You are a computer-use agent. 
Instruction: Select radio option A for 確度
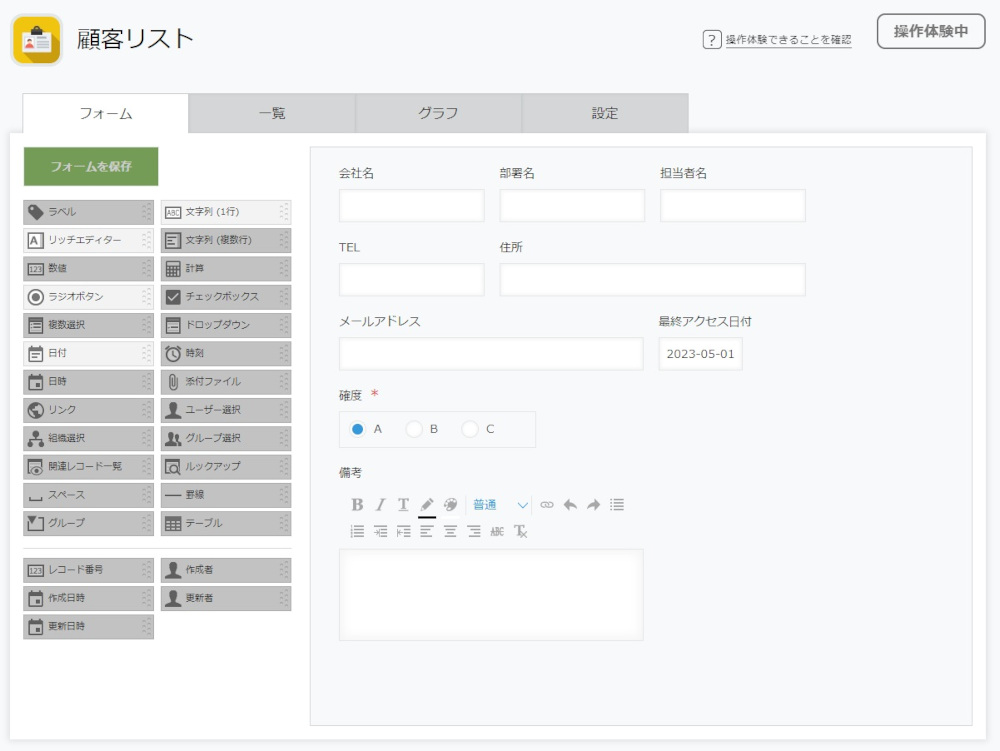coord(358,429)
